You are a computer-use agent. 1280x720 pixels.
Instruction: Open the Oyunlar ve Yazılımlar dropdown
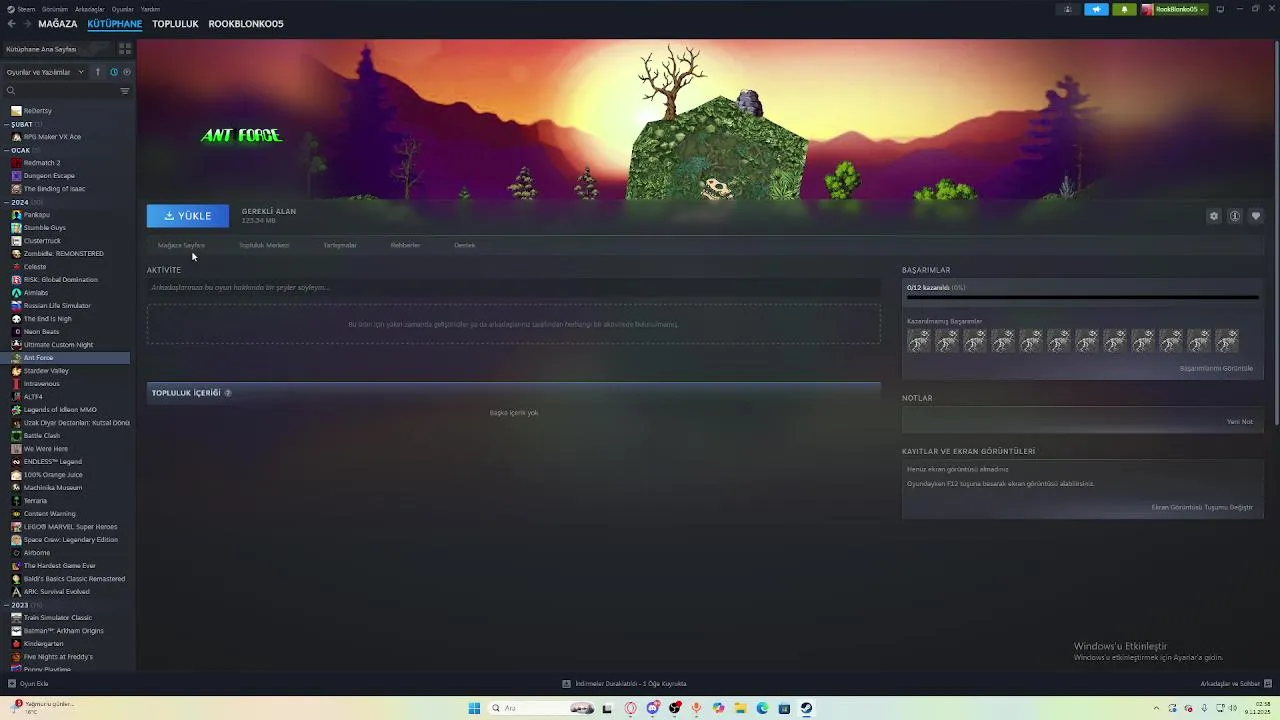click(45, 72)
